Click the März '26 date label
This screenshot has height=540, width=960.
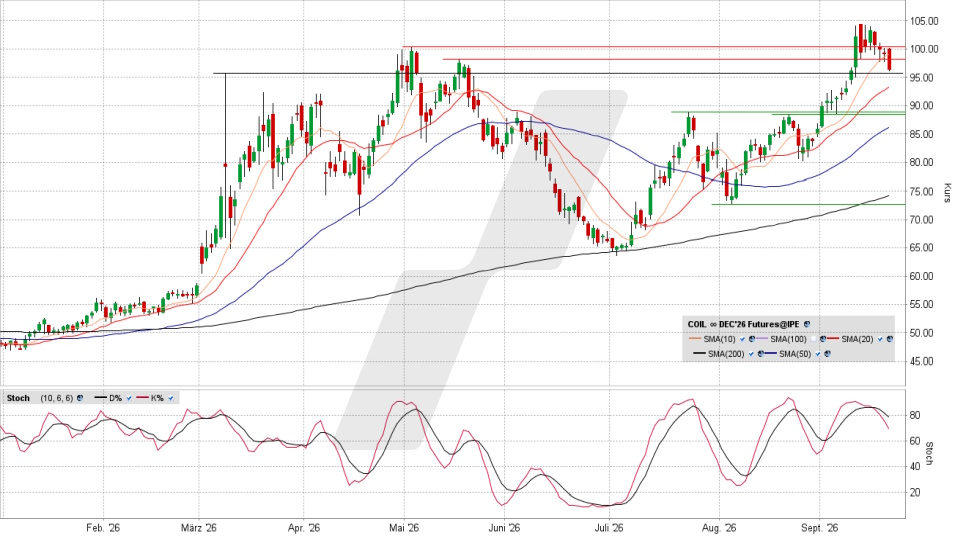(x=199, y=528)
